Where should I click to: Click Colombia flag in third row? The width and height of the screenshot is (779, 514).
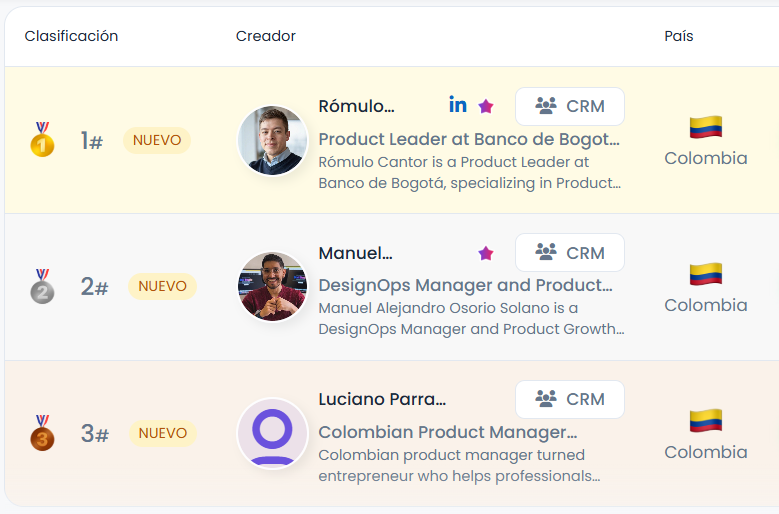706,421
